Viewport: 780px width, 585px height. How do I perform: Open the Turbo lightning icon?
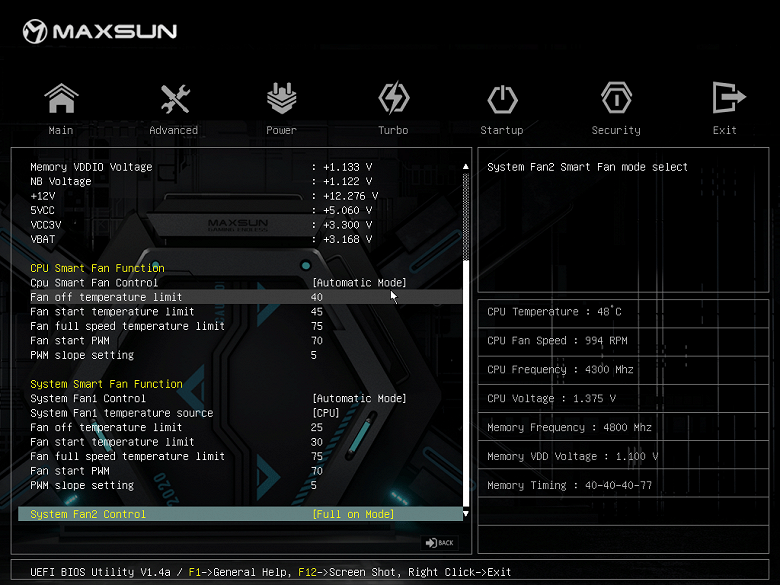(393, 98)
